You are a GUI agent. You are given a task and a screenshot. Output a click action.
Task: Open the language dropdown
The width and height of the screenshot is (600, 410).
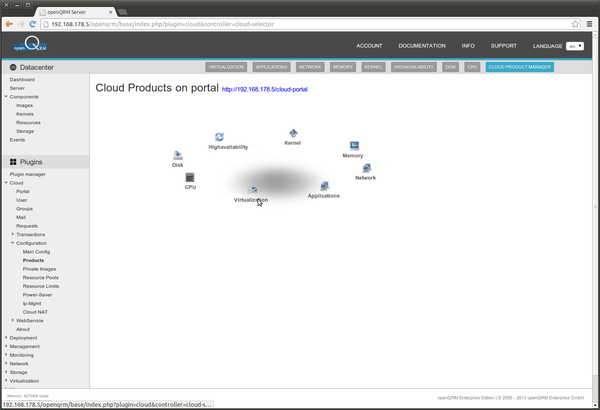pyautogui.click(x=575, y=46)
